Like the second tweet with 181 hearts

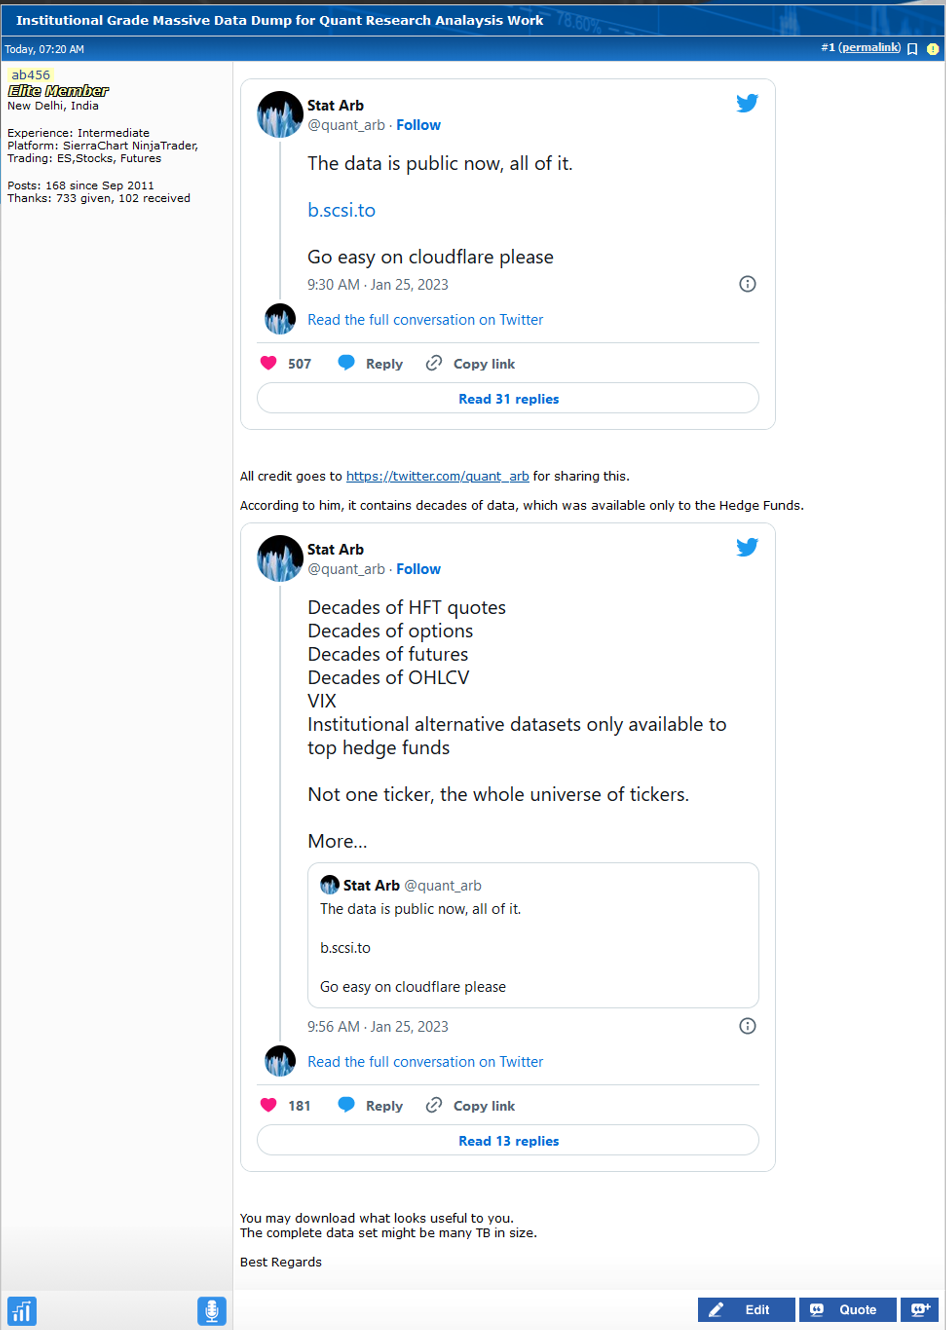[x=269, y=1105]
